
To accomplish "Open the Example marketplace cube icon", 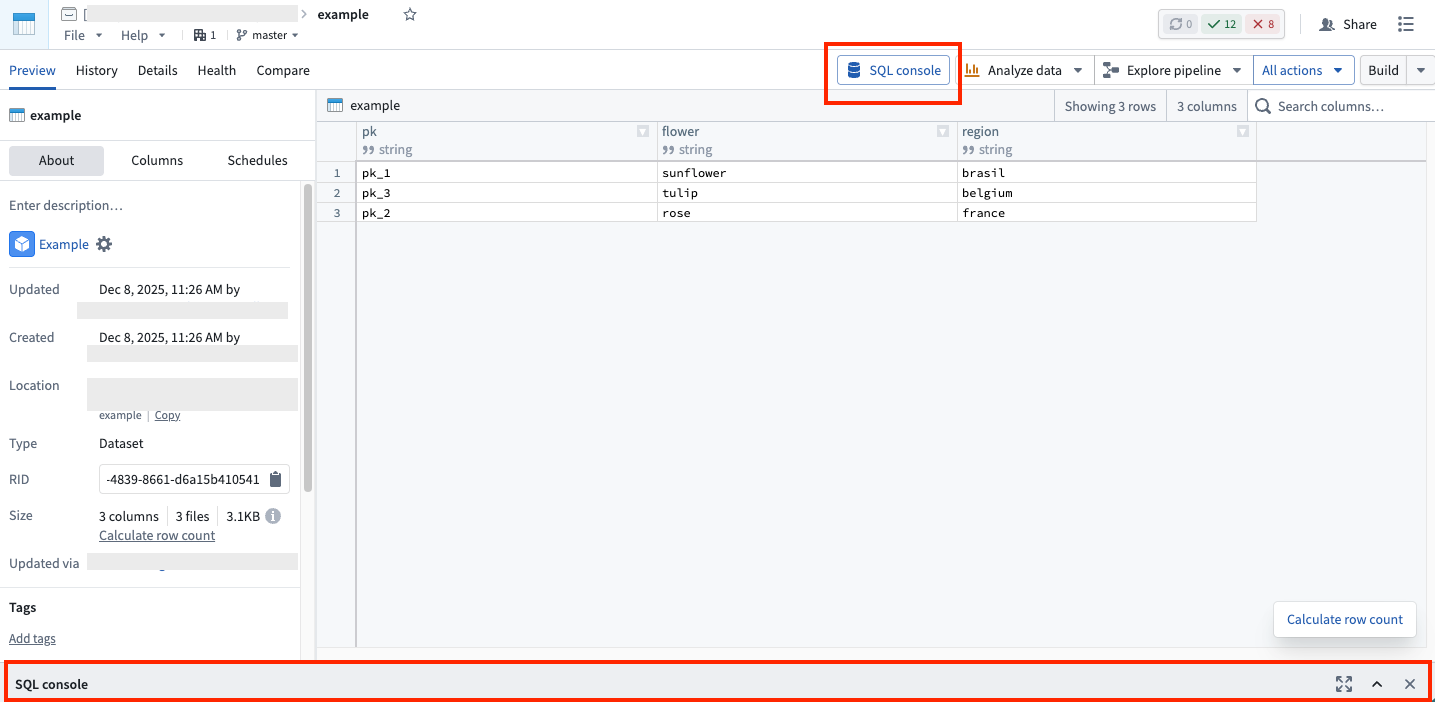I will (x=21, y=243).
